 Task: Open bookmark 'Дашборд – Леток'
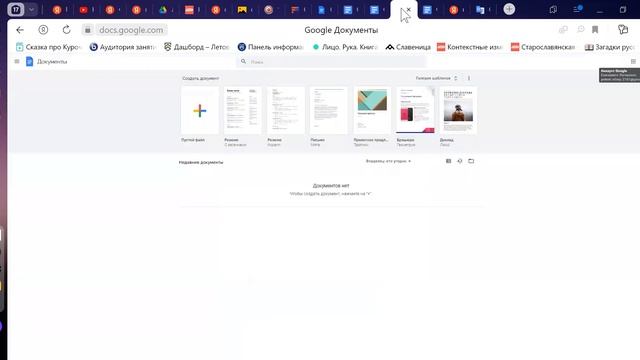196,47
